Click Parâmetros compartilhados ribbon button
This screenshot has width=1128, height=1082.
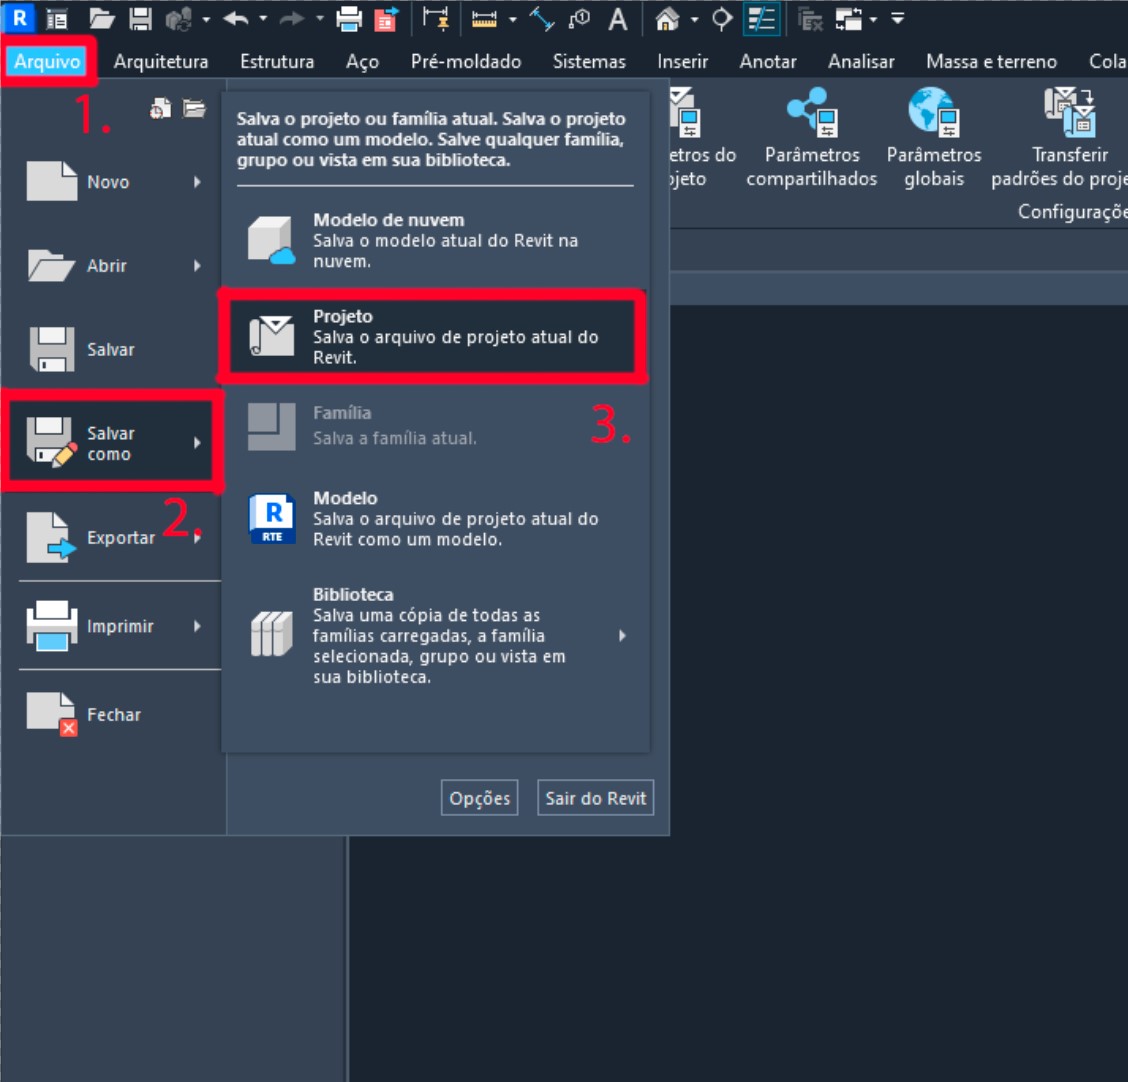(811, 137)
